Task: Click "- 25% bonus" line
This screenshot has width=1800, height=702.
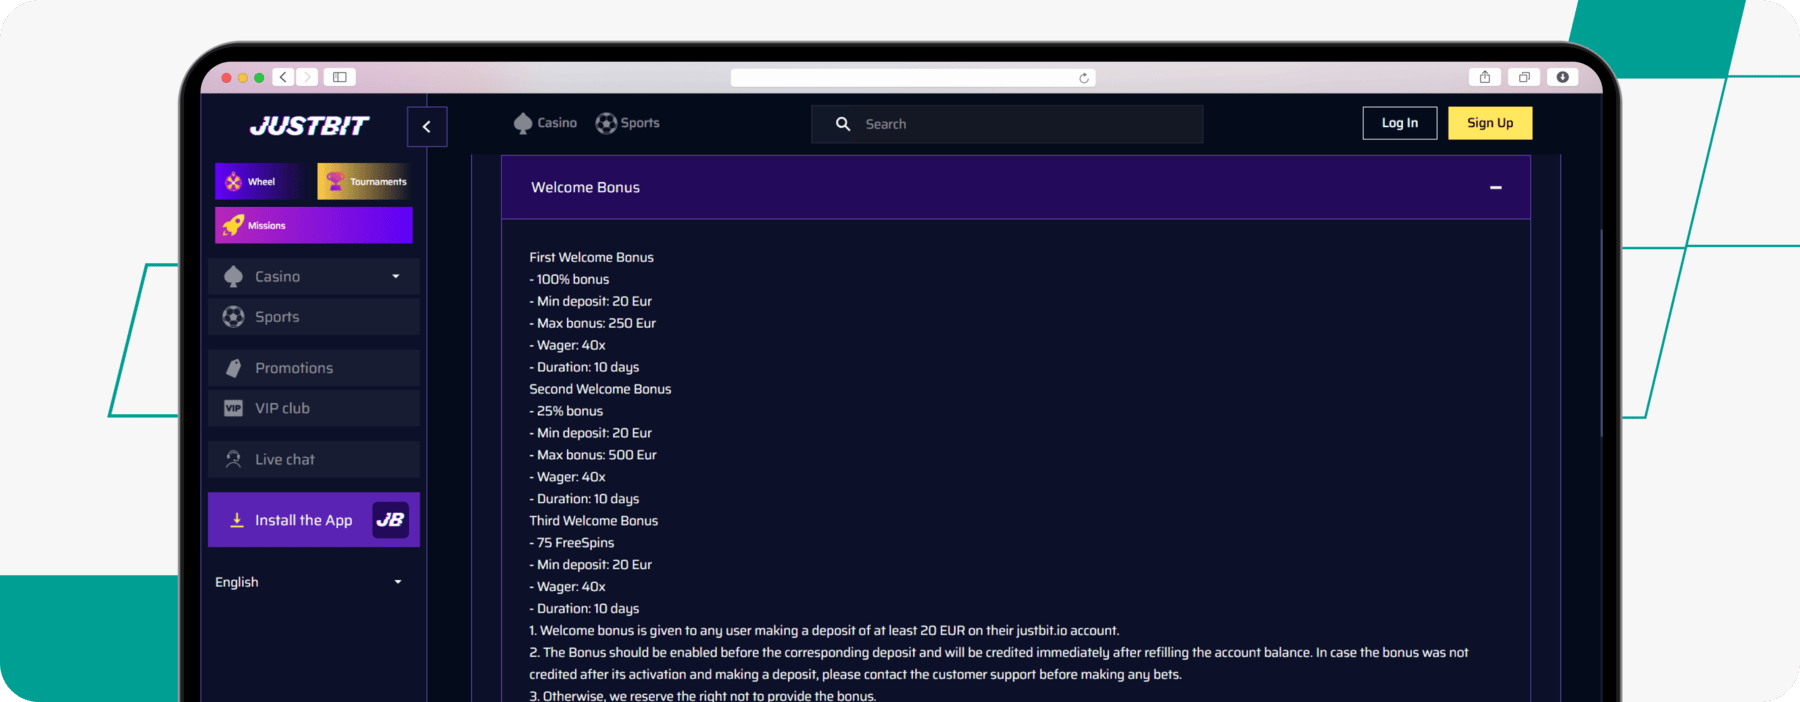Action: pyautogui.click(x=566, y=411)
